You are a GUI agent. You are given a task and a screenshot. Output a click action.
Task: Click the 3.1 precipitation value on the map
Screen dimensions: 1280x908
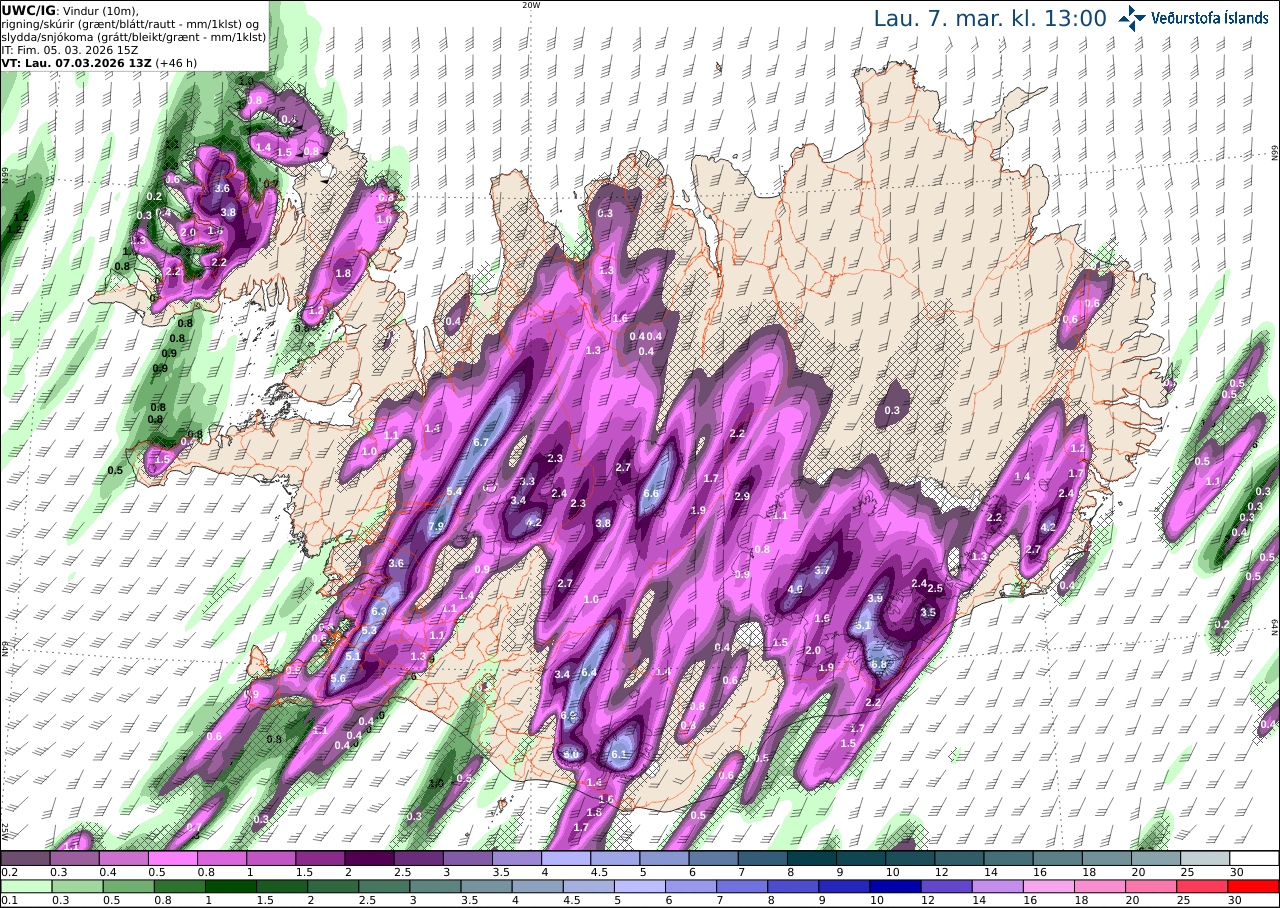click(864, 625)
